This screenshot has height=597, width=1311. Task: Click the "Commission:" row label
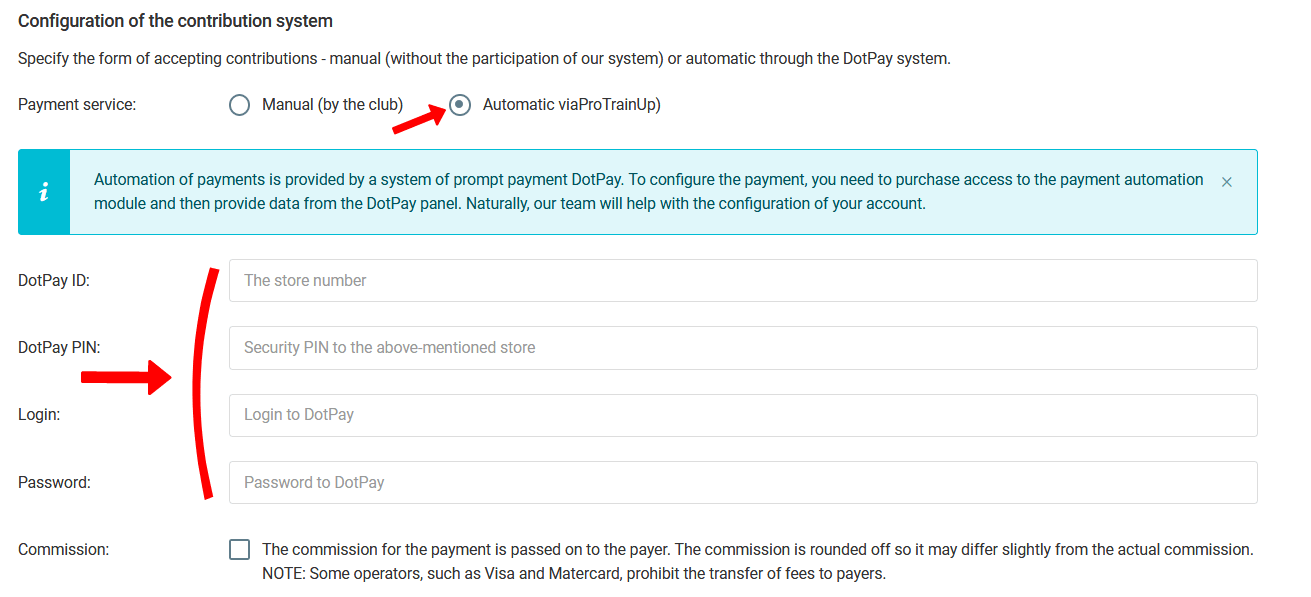(63, 549)
